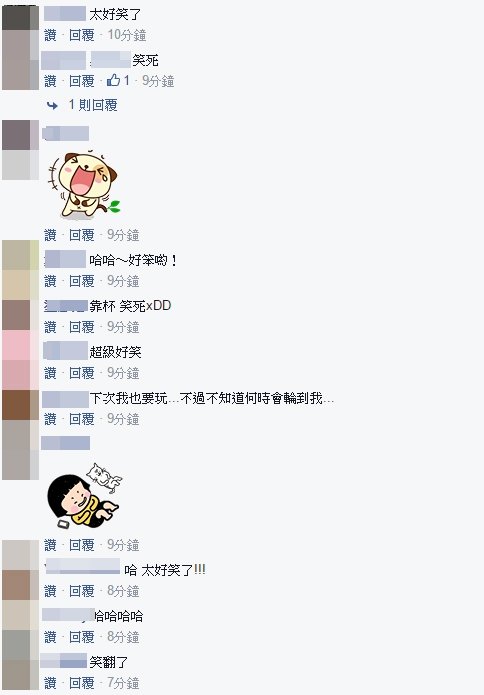Reply to the 哈哈哈哈 comment
Image resolution: width=484 pixels, height=695 pixels.
pos(82,637)
